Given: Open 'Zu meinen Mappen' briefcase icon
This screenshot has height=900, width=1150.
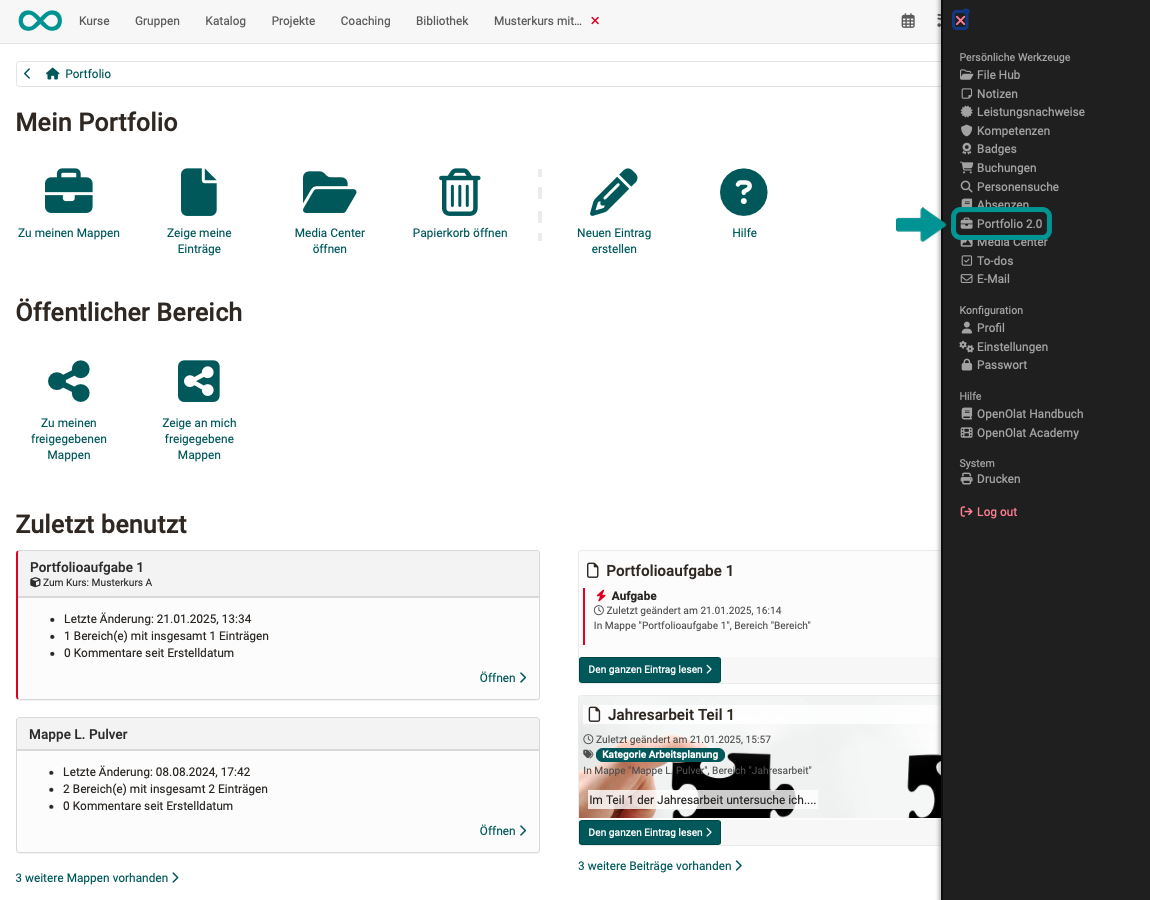Looking at the screenshot, I should [68, 191].
